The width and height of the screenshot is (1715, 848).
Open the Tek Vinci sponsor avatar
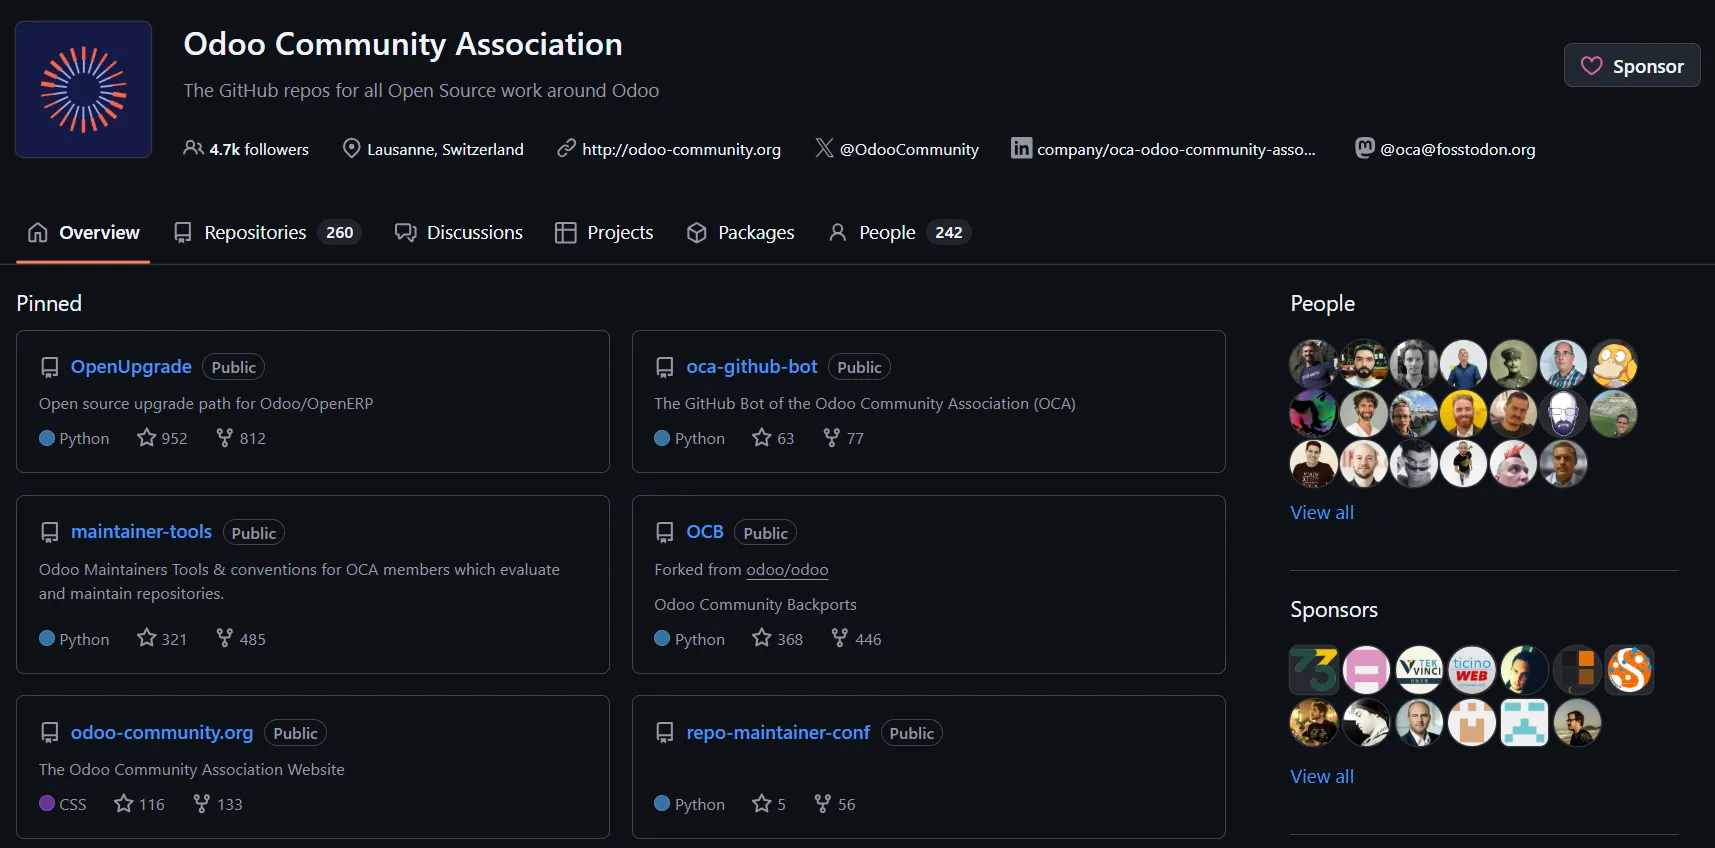[x=1419, y=670]
